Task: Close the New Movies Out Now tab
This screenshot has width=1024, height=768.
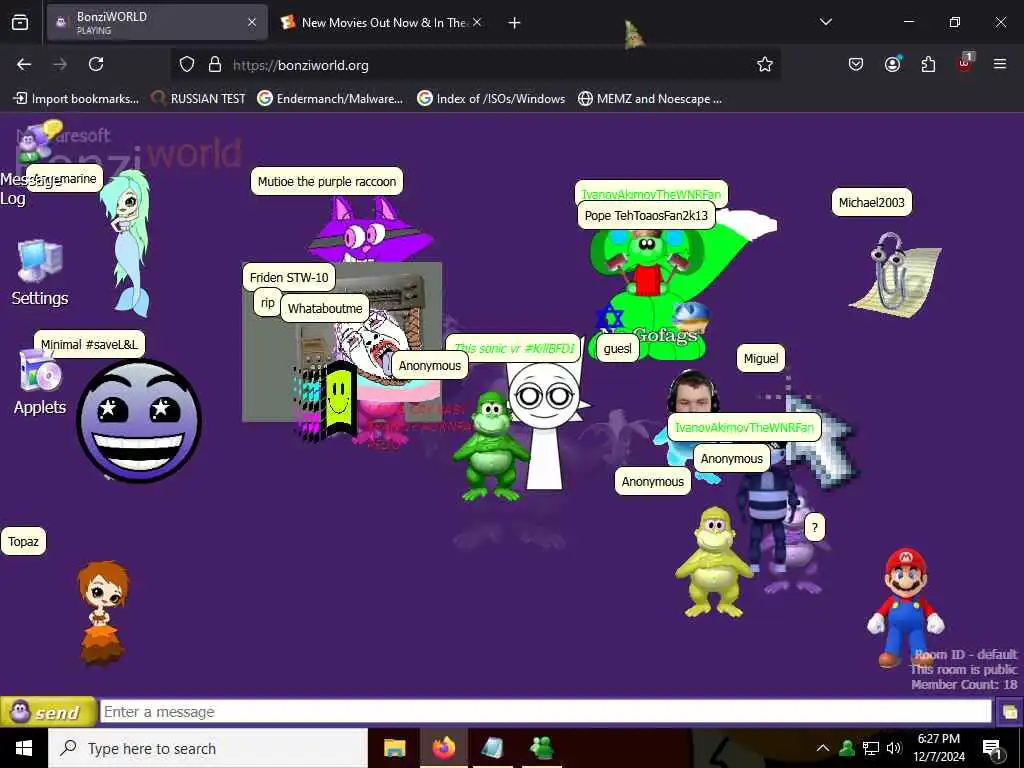Action: (x=477, y=22)
